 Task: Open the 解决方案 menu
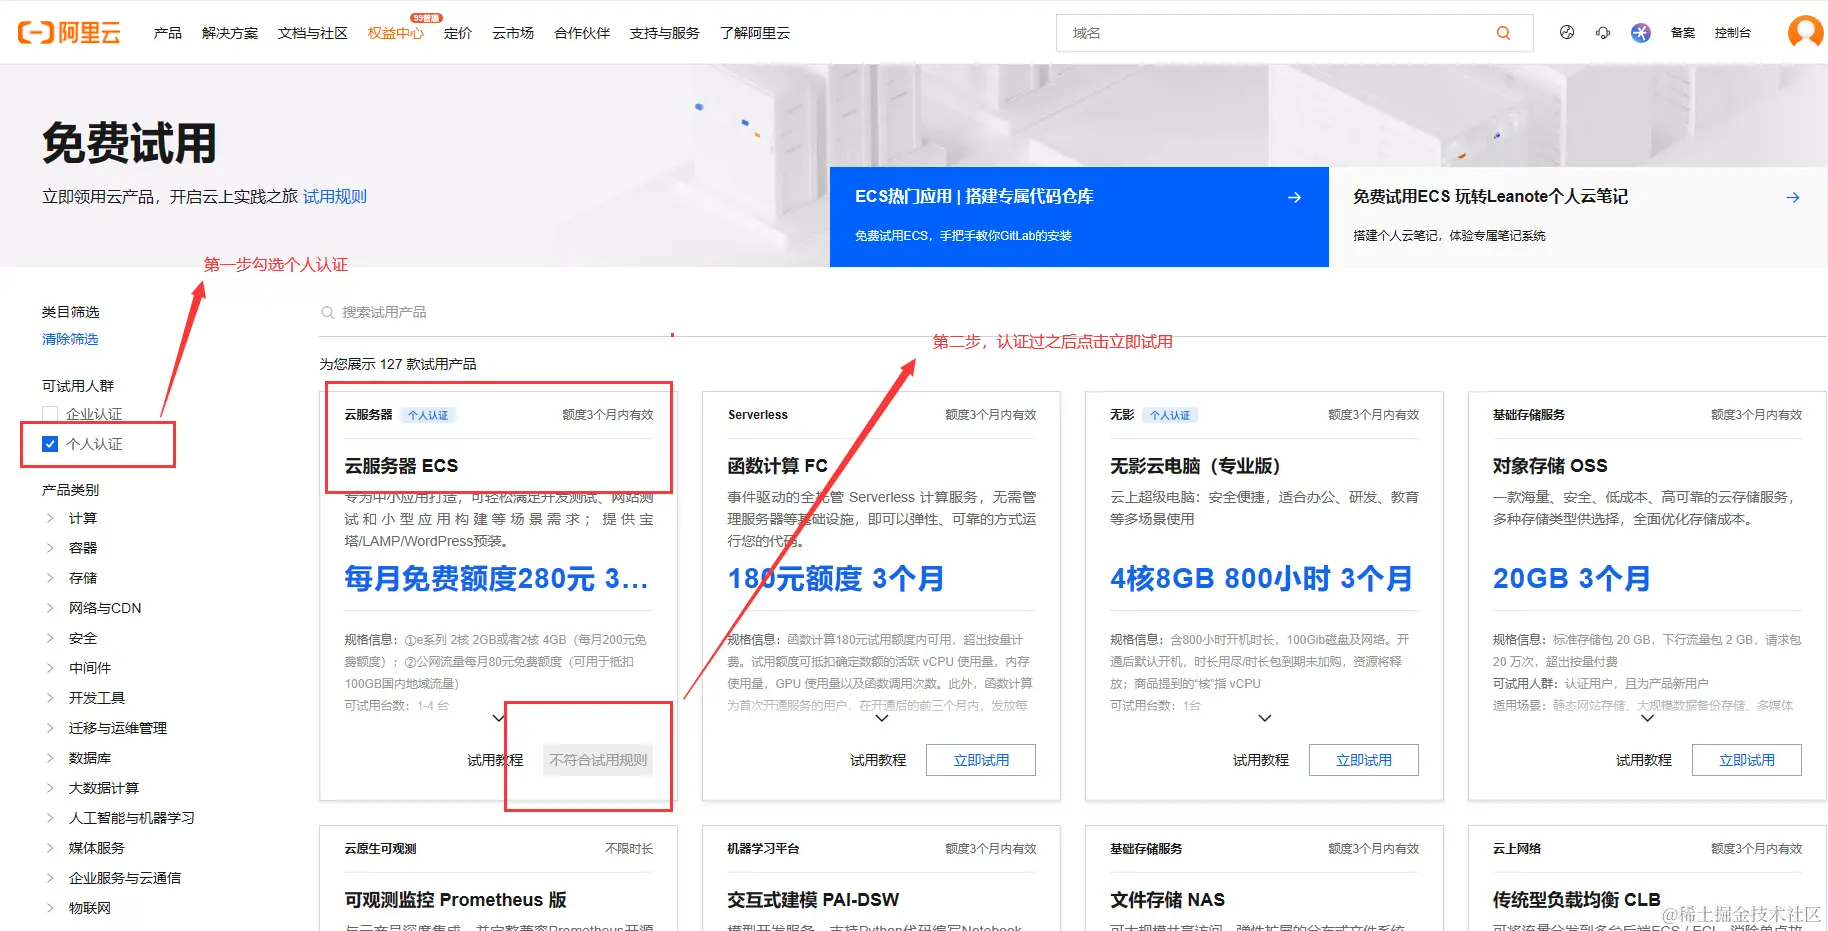(x=229, y=32)
